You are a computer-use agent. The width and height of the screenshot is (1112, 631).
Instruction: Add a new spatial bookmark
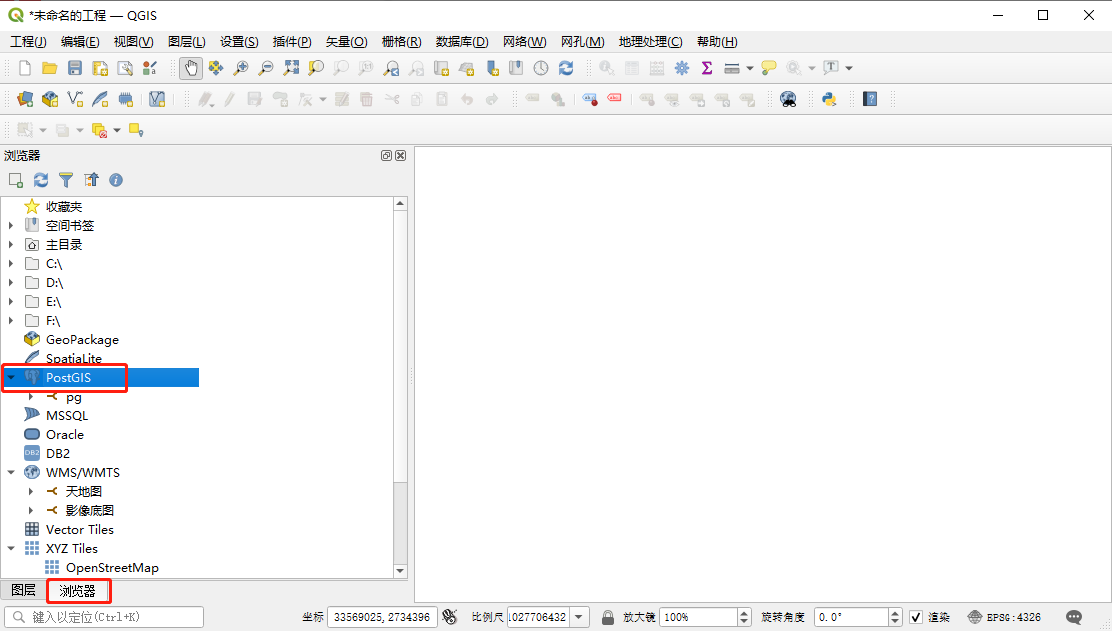click(x=491, y=68)
